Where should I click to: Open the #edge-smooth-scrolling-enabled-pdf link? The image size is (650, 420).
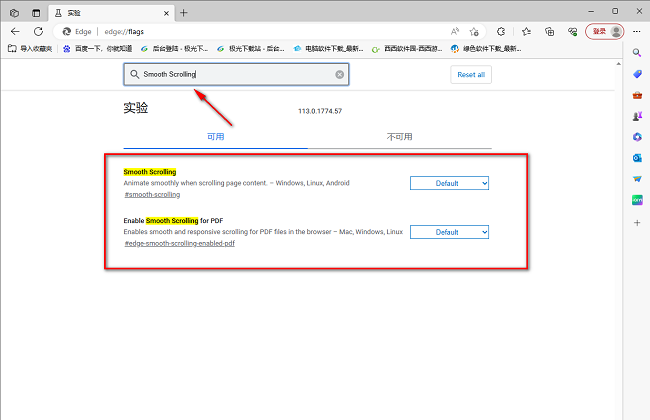179,243
